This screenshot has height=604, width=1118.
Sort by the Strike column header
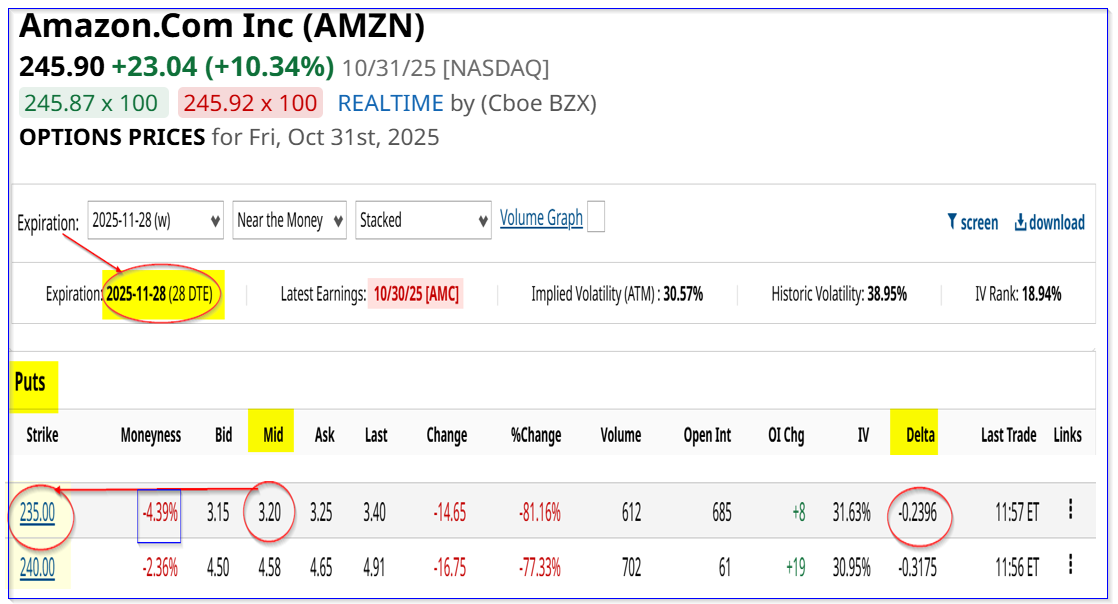point(42,435)
